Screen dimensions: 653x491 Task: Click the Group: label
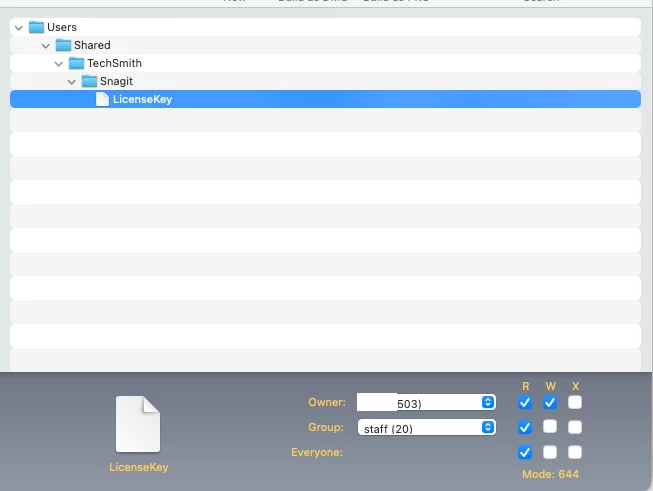[x=326, y=427]
